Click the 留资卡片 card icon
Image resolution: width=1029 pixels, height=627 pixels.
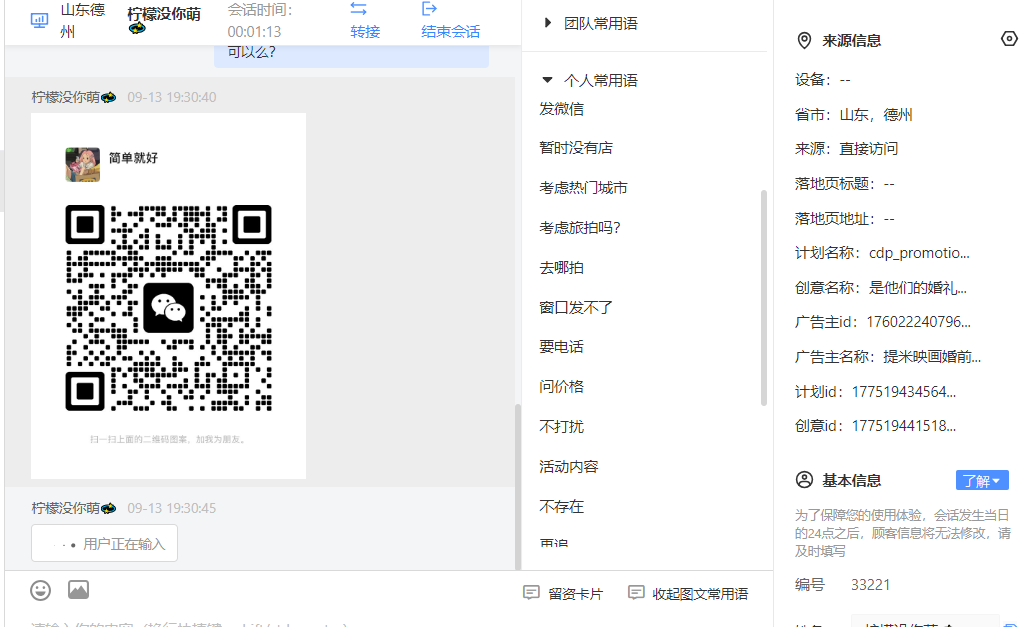point(532,593)
